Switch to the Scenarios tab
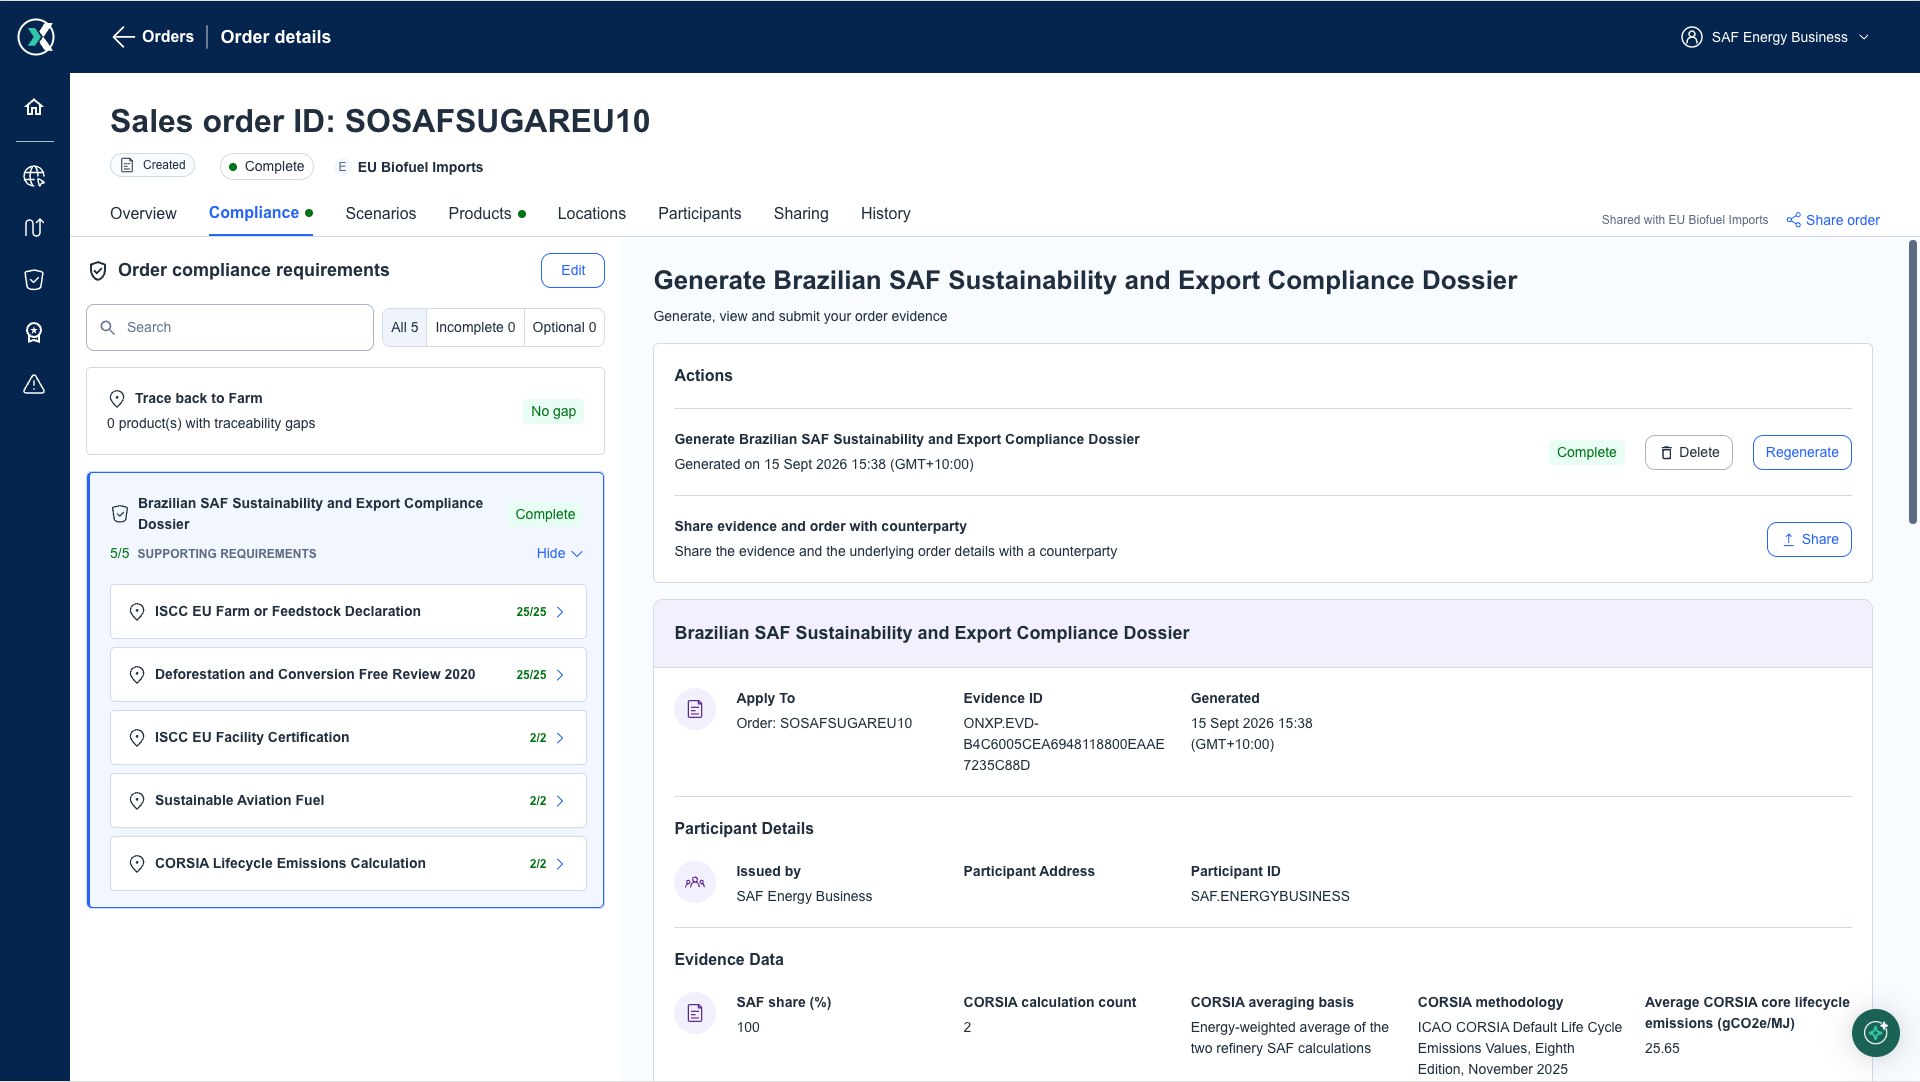Viewport: 1920px width, 1082px height. pos(380,213)
